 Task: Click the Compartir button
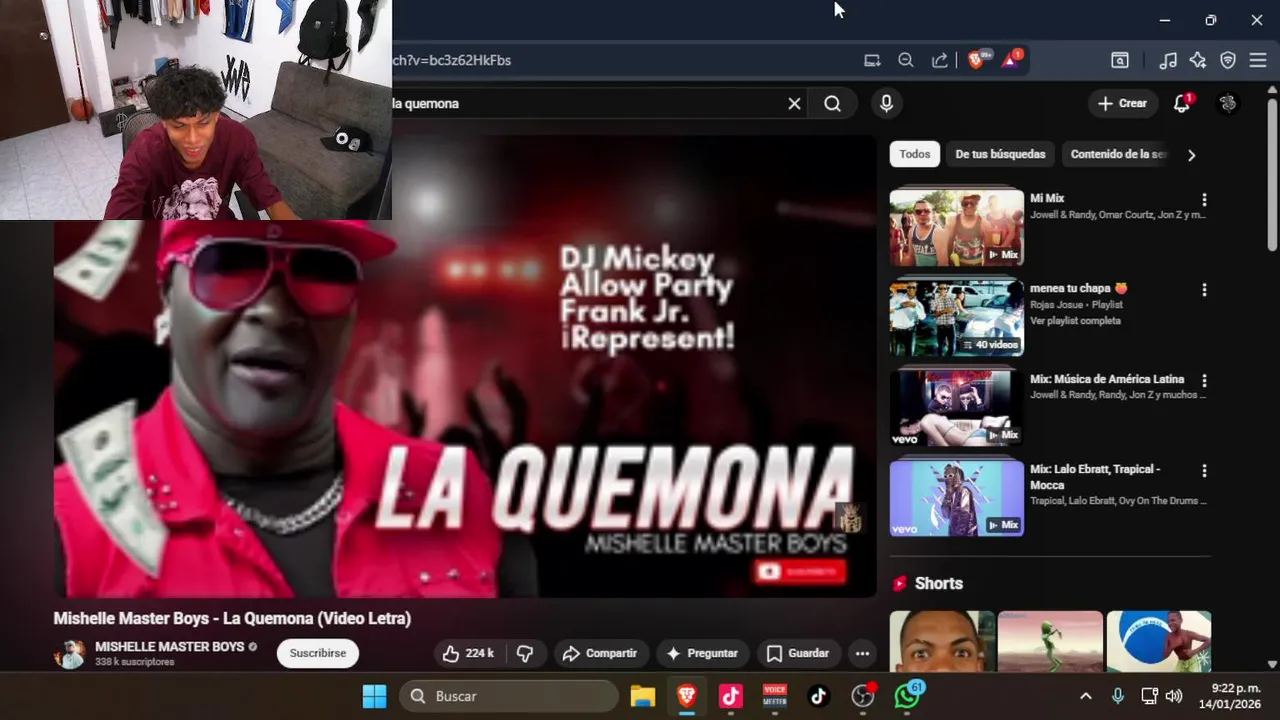click(600, 653)
